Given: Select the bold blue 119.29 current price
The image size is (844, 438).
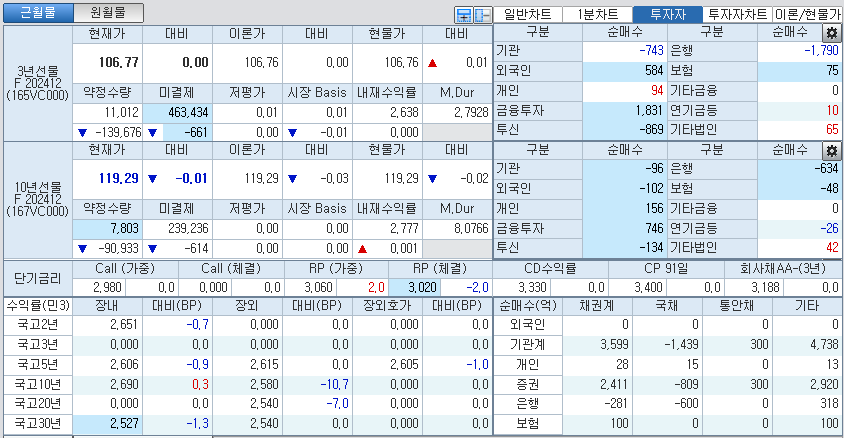Looking at the screenshot, I should (118, 178).
